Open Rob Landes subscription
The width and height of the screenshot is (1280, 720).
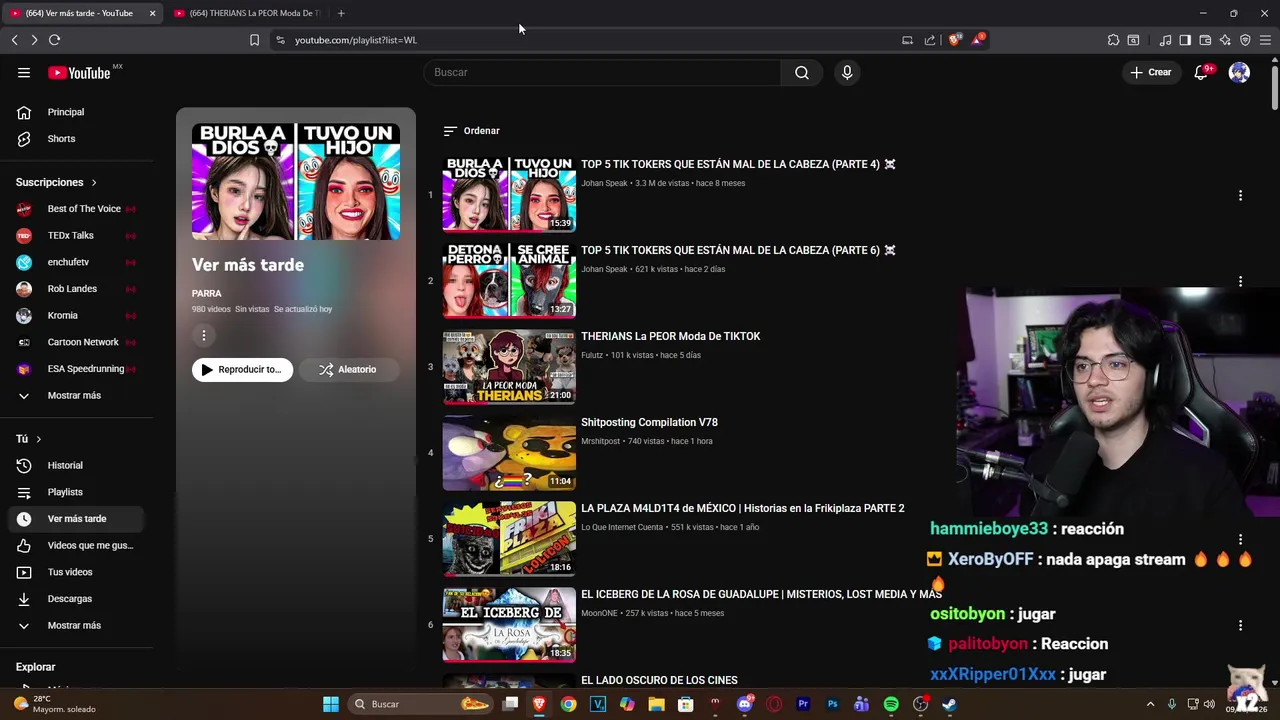(x=72, y=289)
